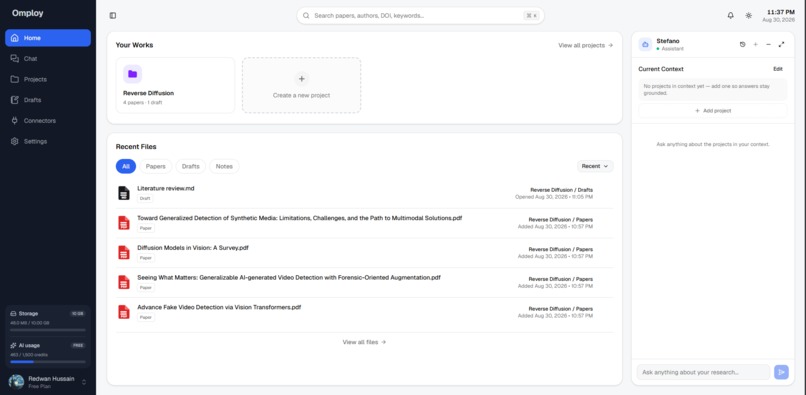Screen dimensions: 806x395
Task: Expand the user account menu chevron
Action: click(84, 382)
